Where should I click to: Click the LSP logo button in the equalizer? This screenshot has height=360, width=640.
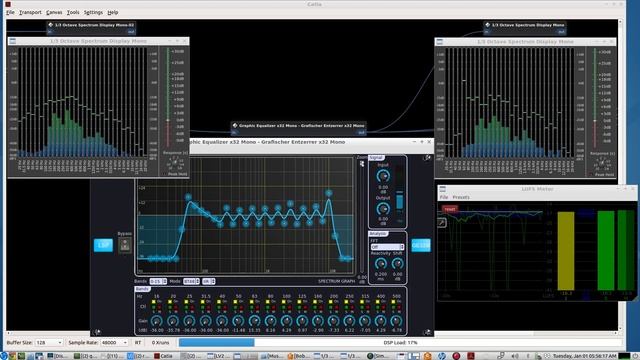103,245
